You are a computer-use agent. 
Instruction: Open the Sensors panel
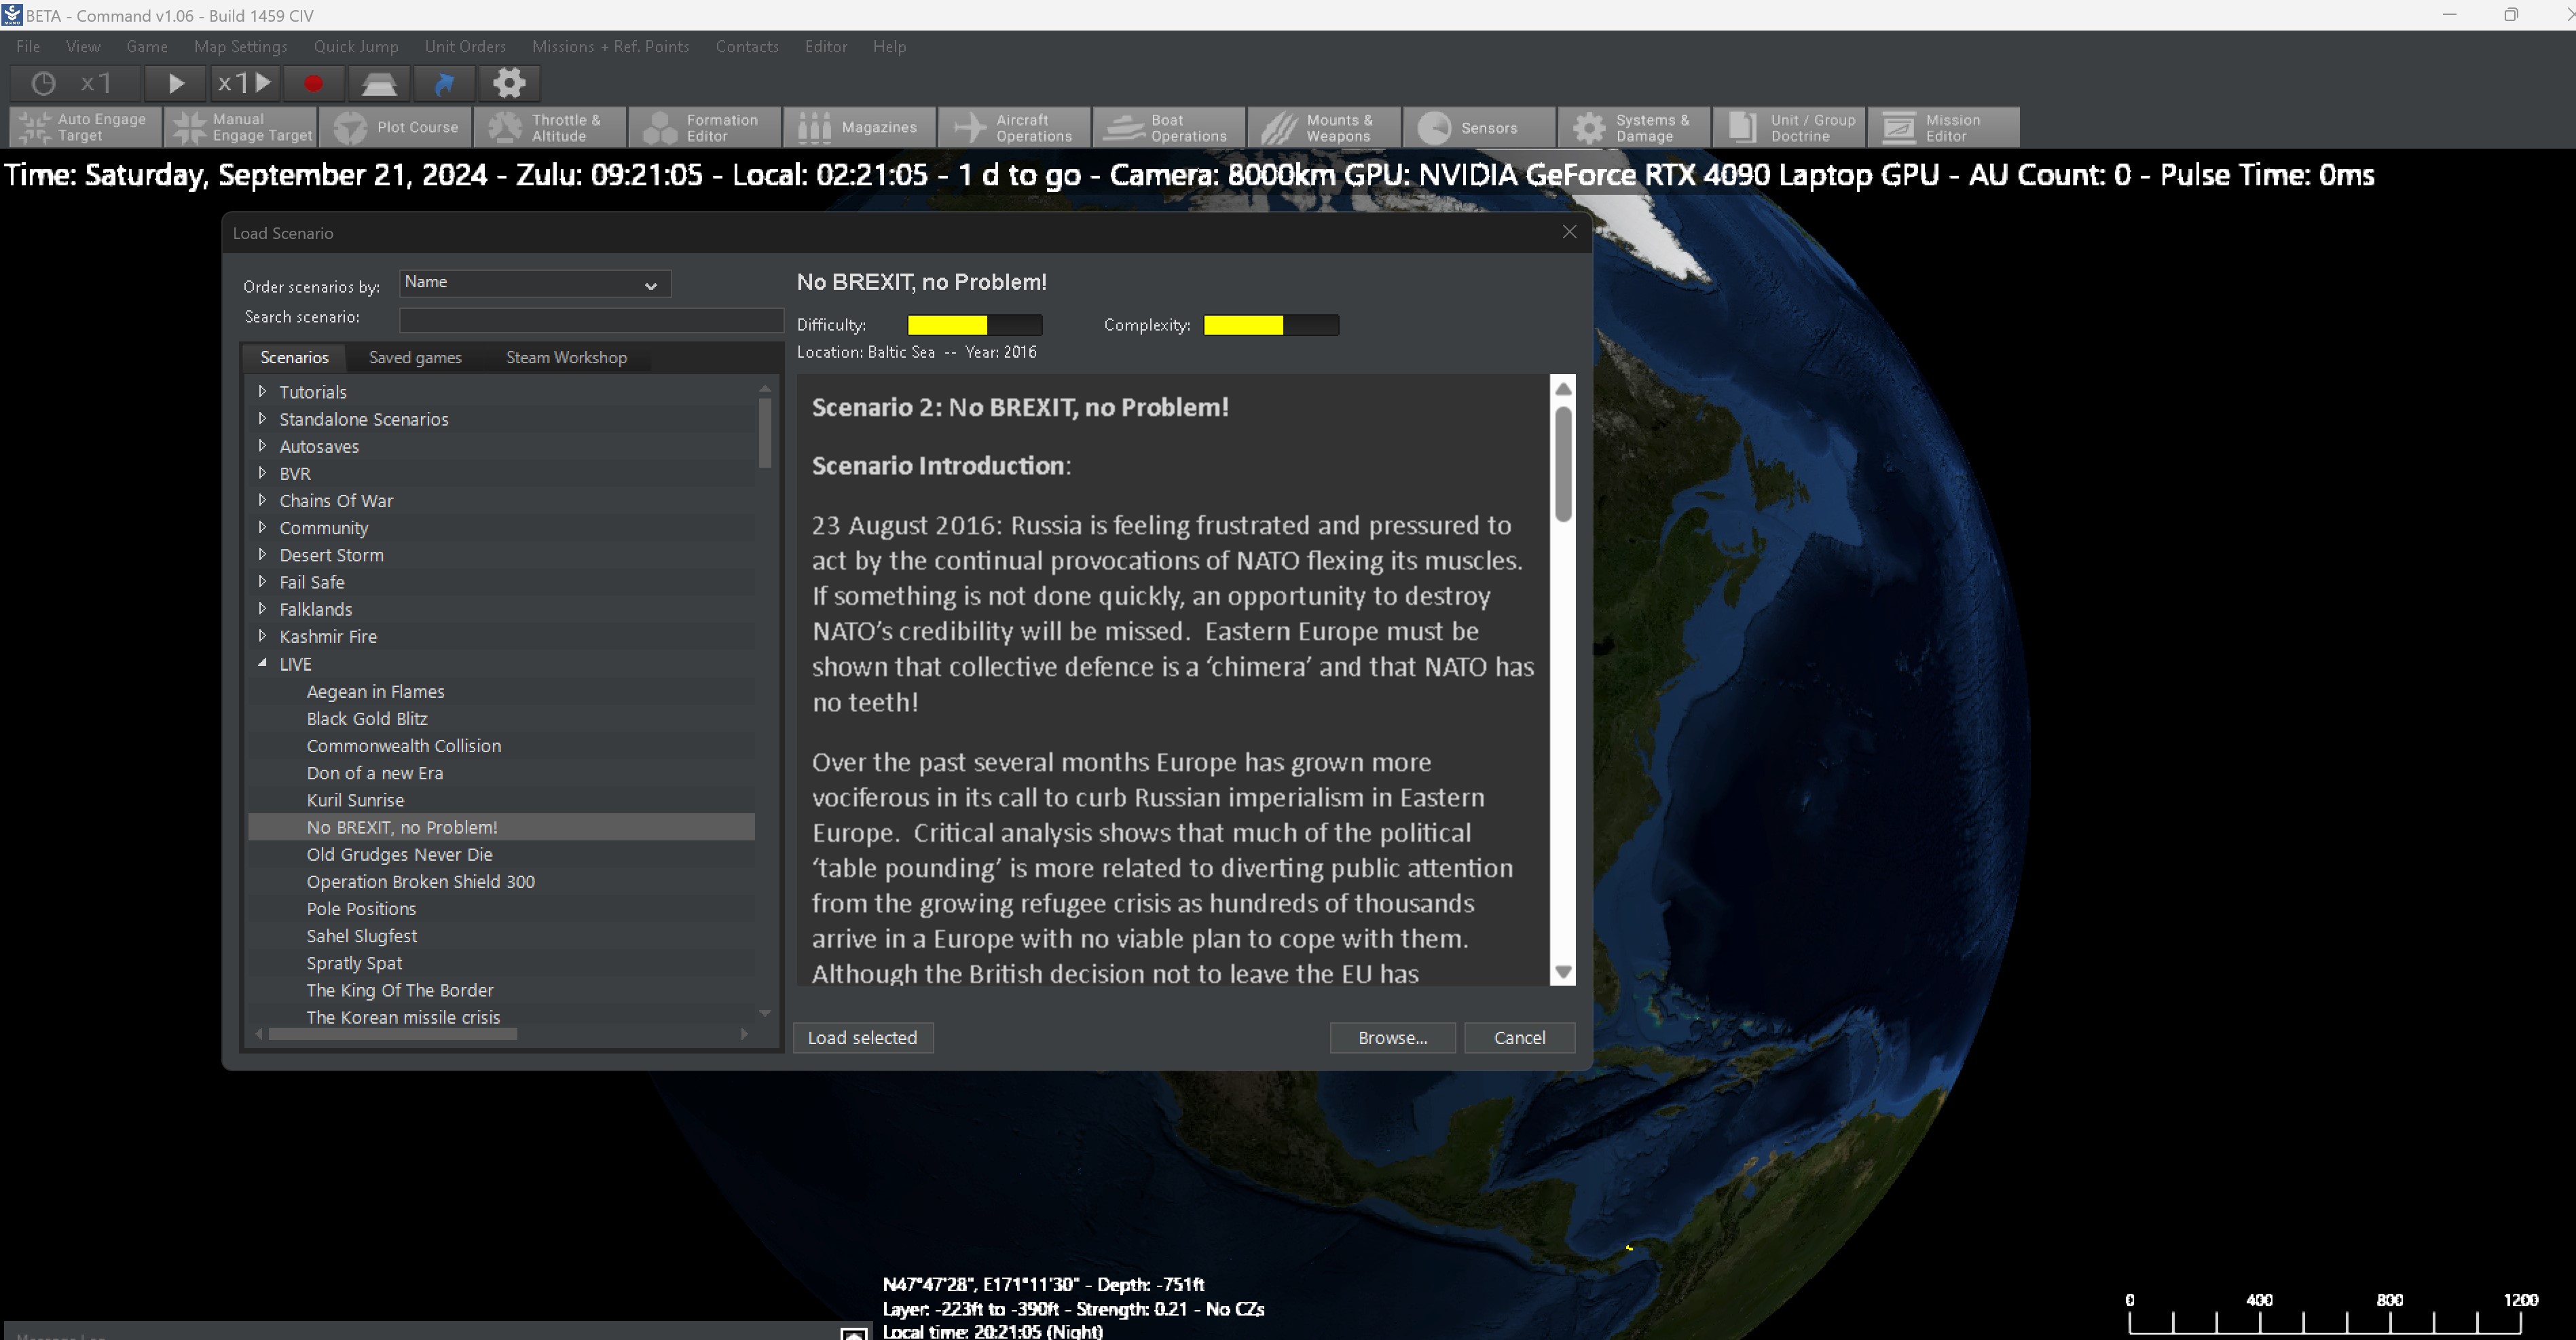click(1480, 127)
